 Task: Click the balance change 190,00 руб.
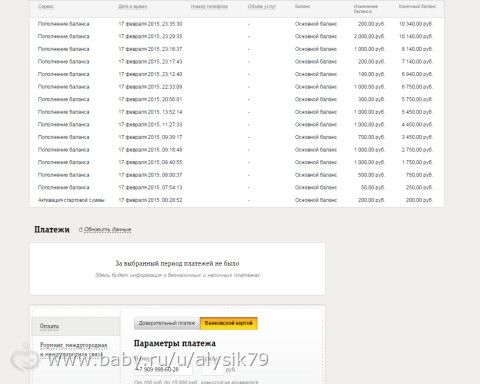371,74
